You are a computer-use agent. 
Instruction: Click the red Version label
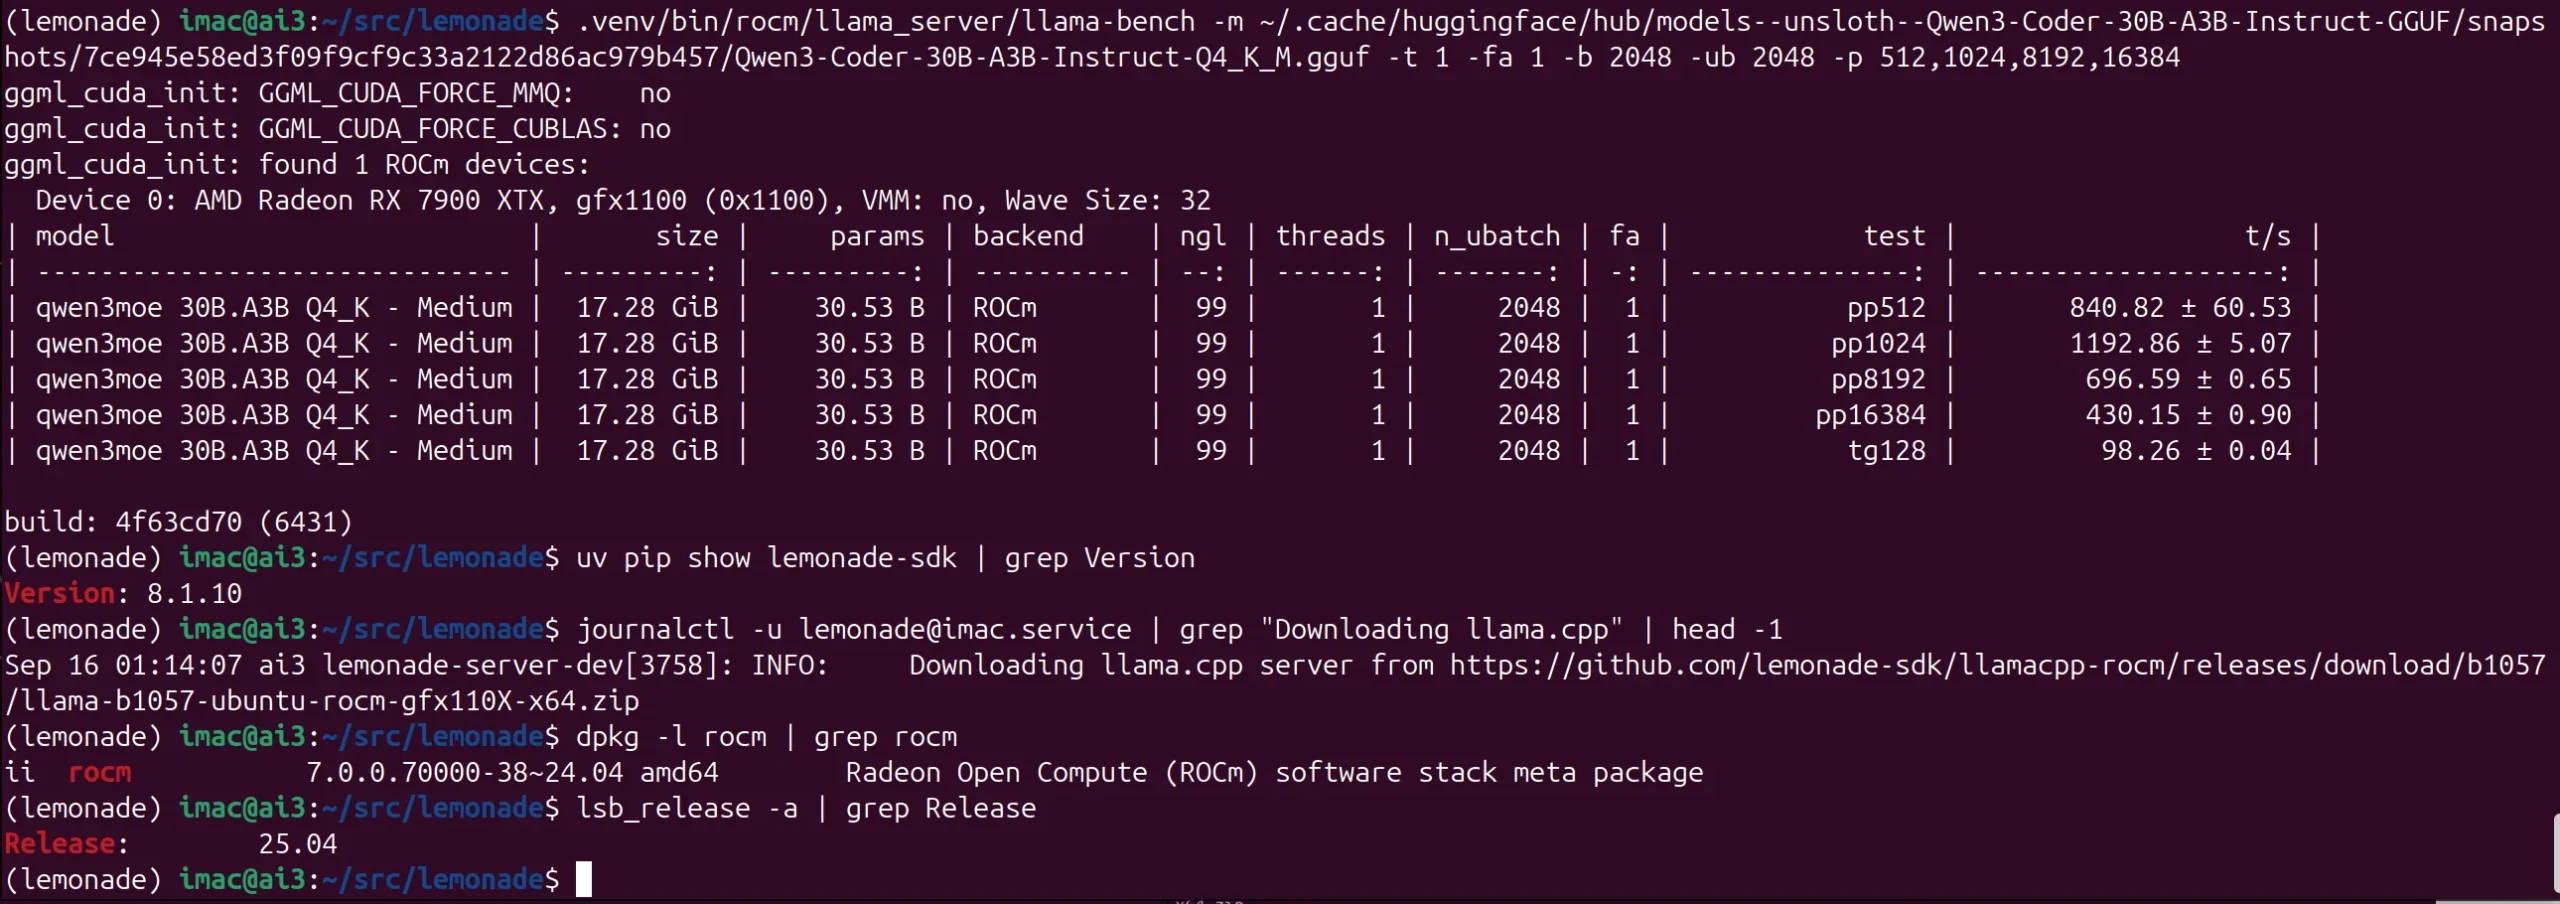pos(59,594)
